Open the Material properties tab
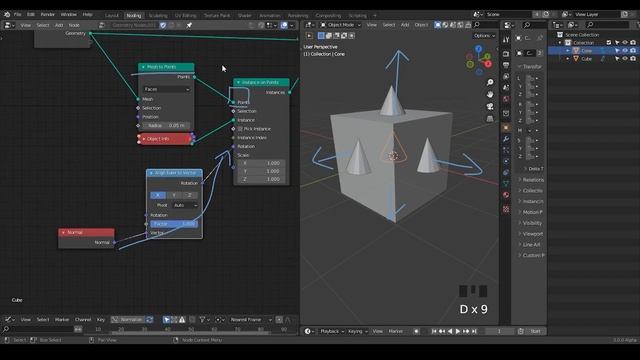The image size is (640, 360). pos(506,195)
